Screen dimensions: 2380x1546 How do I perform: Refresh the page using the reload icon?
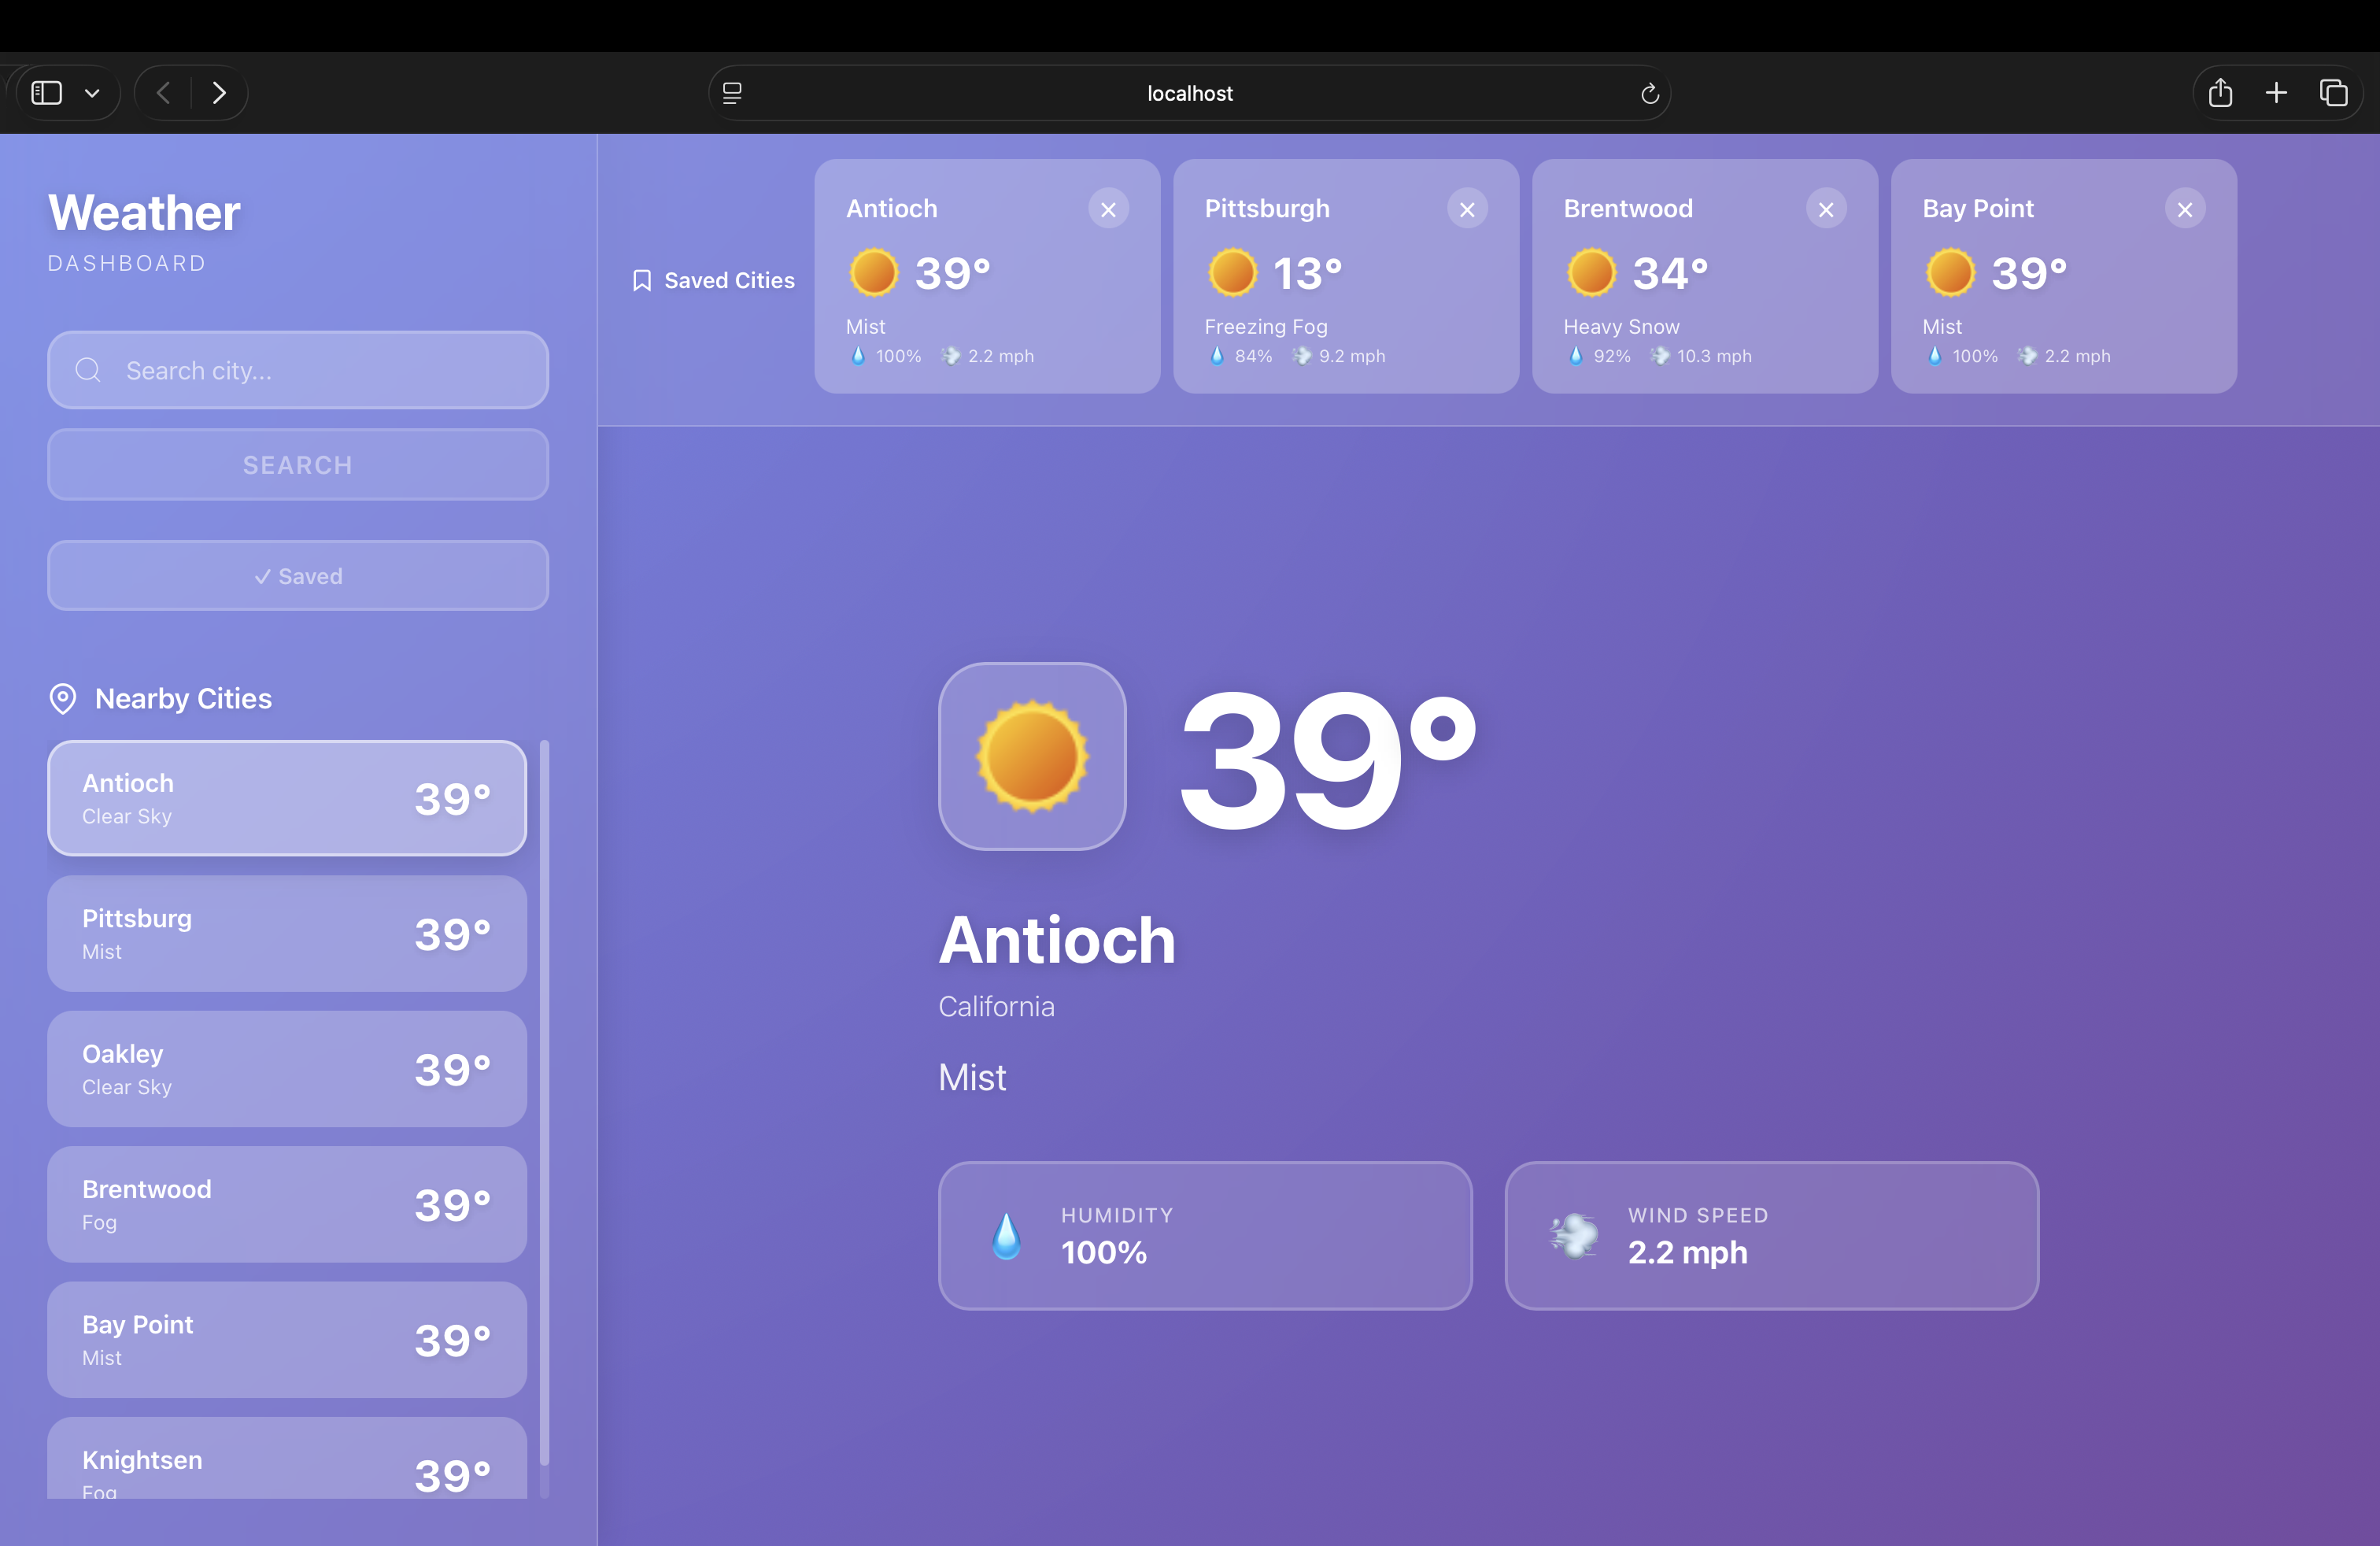[x=1649, y=93]
